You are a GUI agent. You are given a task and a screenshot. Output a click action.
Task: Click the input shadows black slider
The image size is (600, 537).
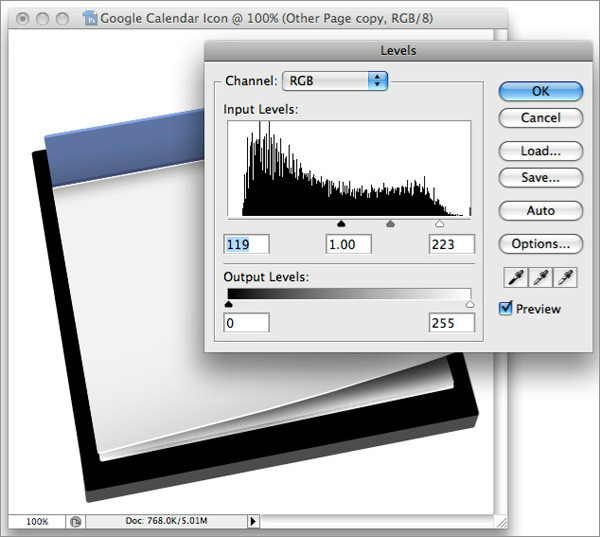[341, 225]
